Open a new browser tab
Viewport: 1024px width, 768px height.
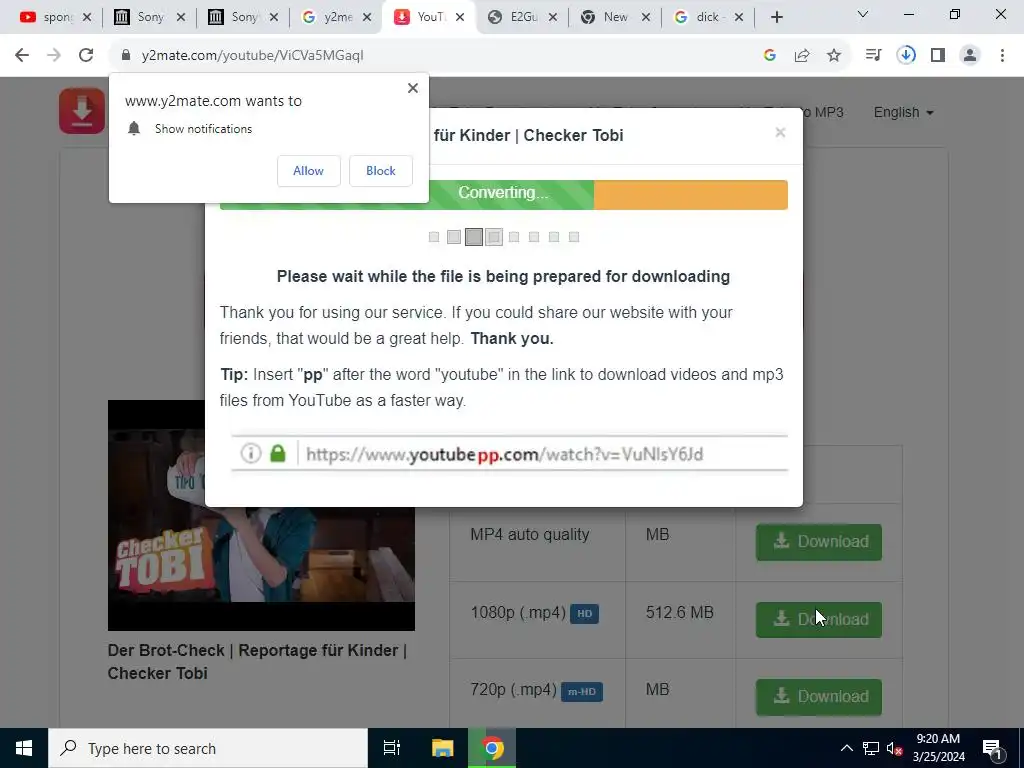click(776, 17)
